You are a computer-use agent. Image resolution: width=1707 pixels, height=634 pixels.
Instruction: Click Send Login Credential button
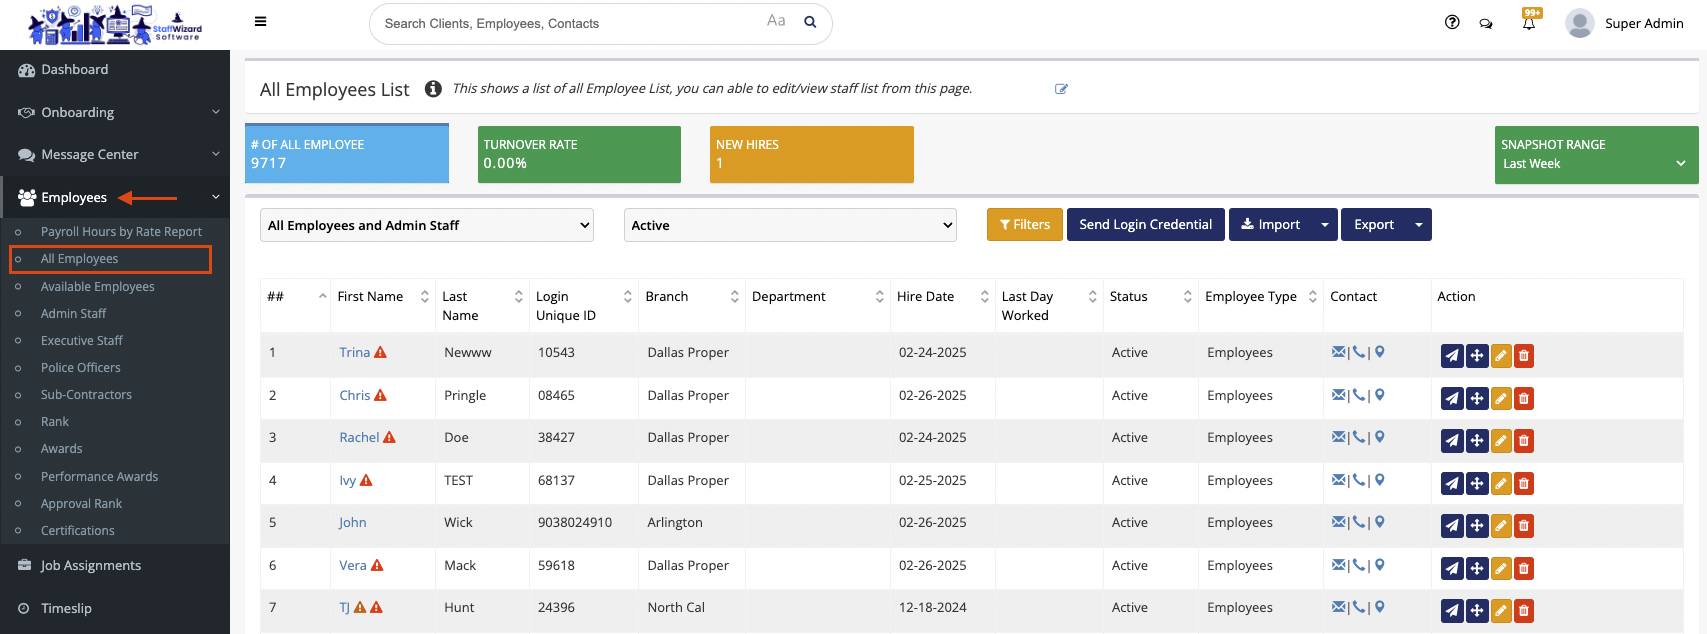1146,225
